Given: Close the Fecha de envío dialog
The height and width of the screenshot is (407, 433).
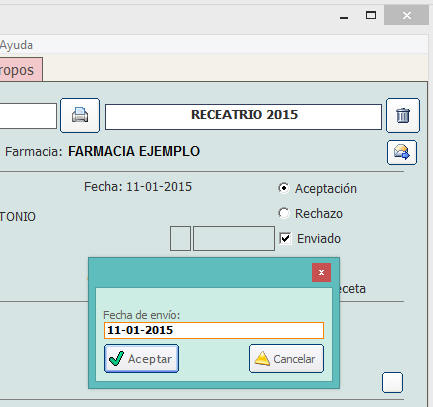Looking at the screenshot, I should pos(321,272).
